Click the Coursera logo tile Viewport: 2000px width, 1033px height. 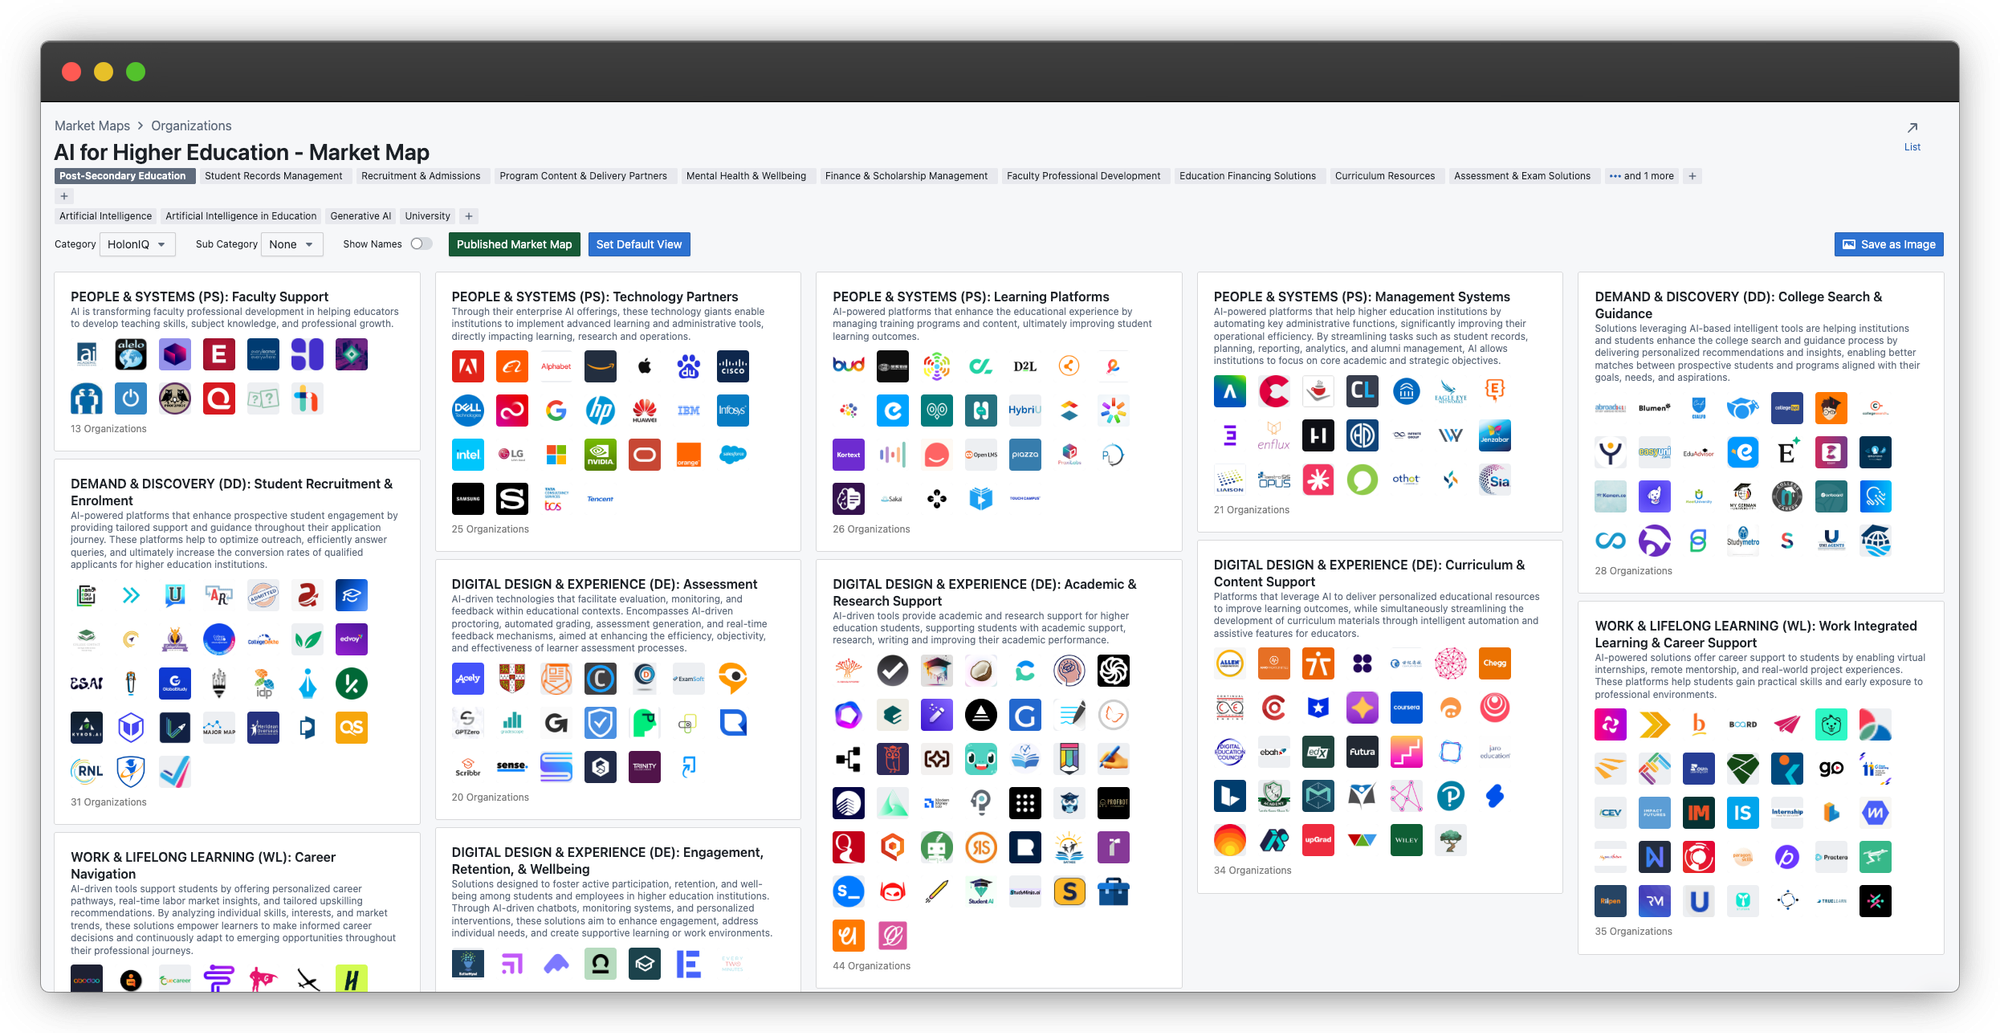[x=1406, y=707]
